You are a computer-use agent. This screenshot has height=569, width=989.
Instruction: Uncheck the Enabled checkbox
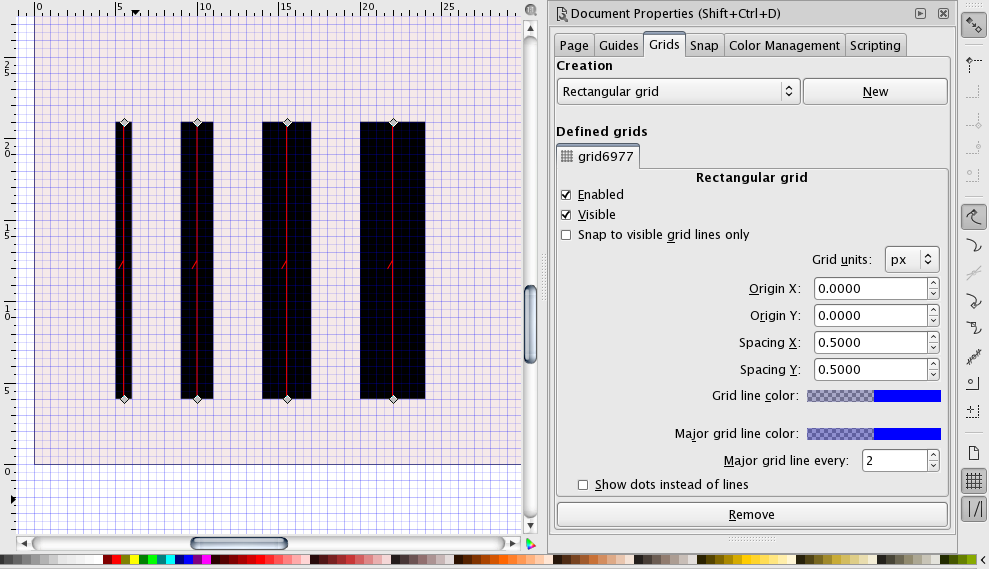click(566, 195)
